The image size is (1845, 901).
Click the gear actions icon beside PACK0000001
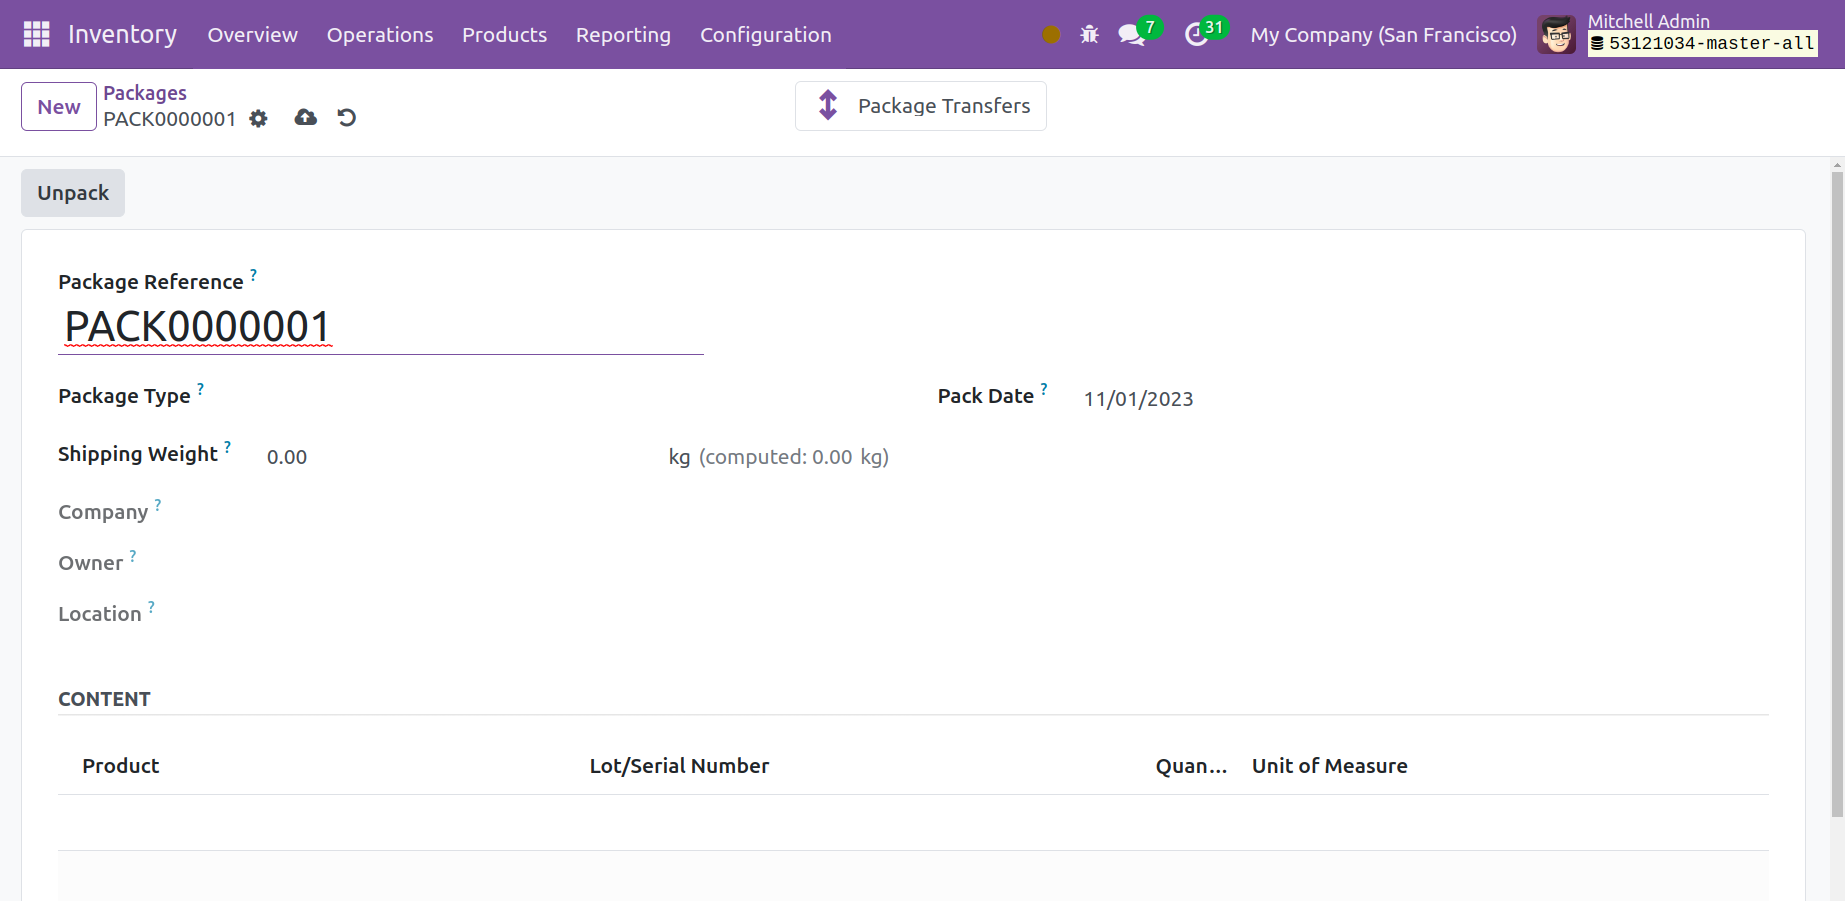tap(259, 119)
